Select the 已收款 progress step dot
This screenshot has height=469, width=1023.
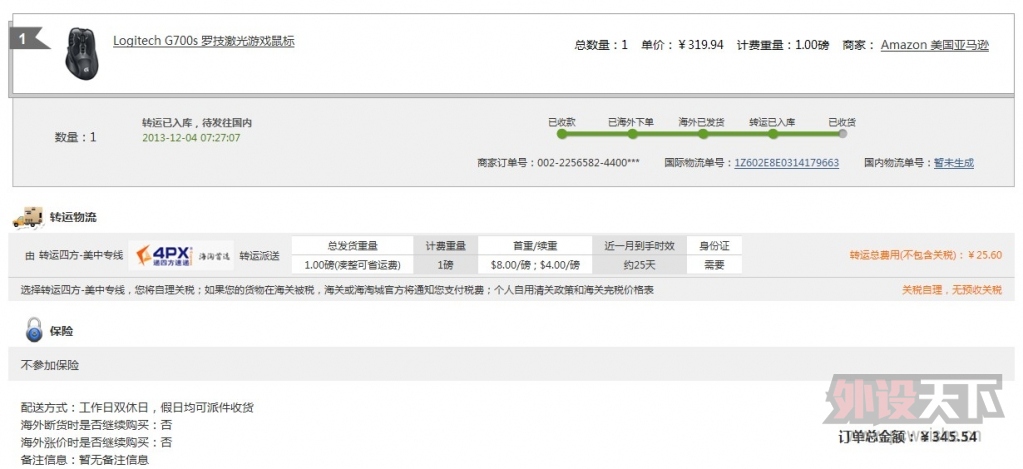click(x=561, y=134)
